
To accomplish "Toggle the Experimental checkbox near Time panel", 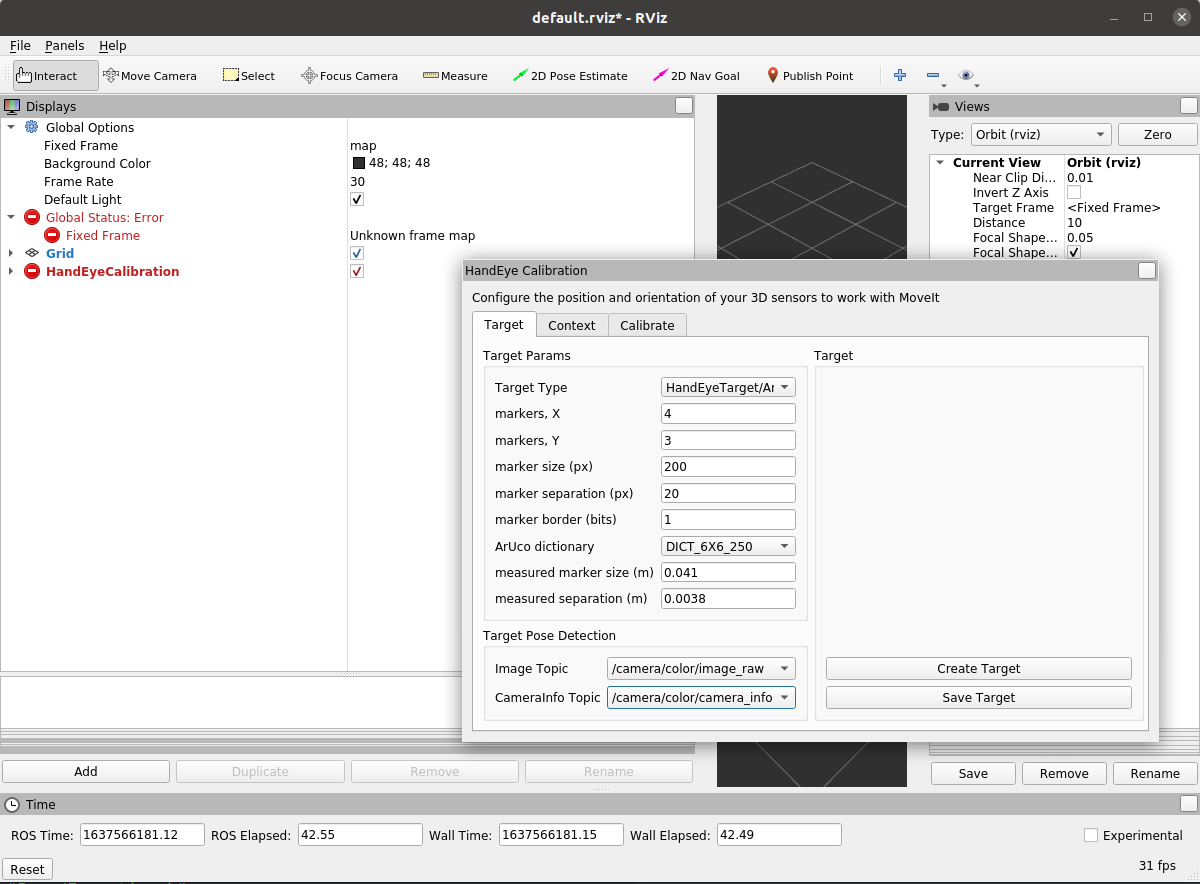I will point(1090,835).
